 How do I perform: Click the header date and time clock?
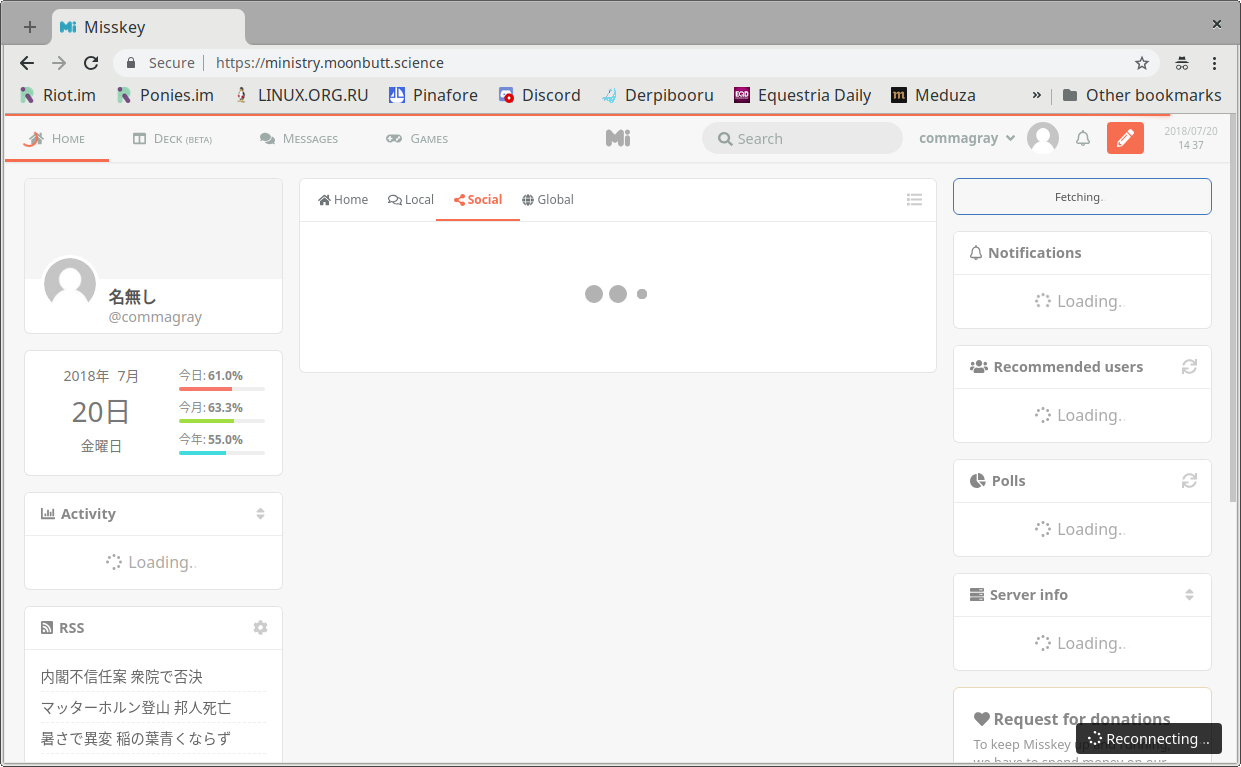pos(1191,138)
